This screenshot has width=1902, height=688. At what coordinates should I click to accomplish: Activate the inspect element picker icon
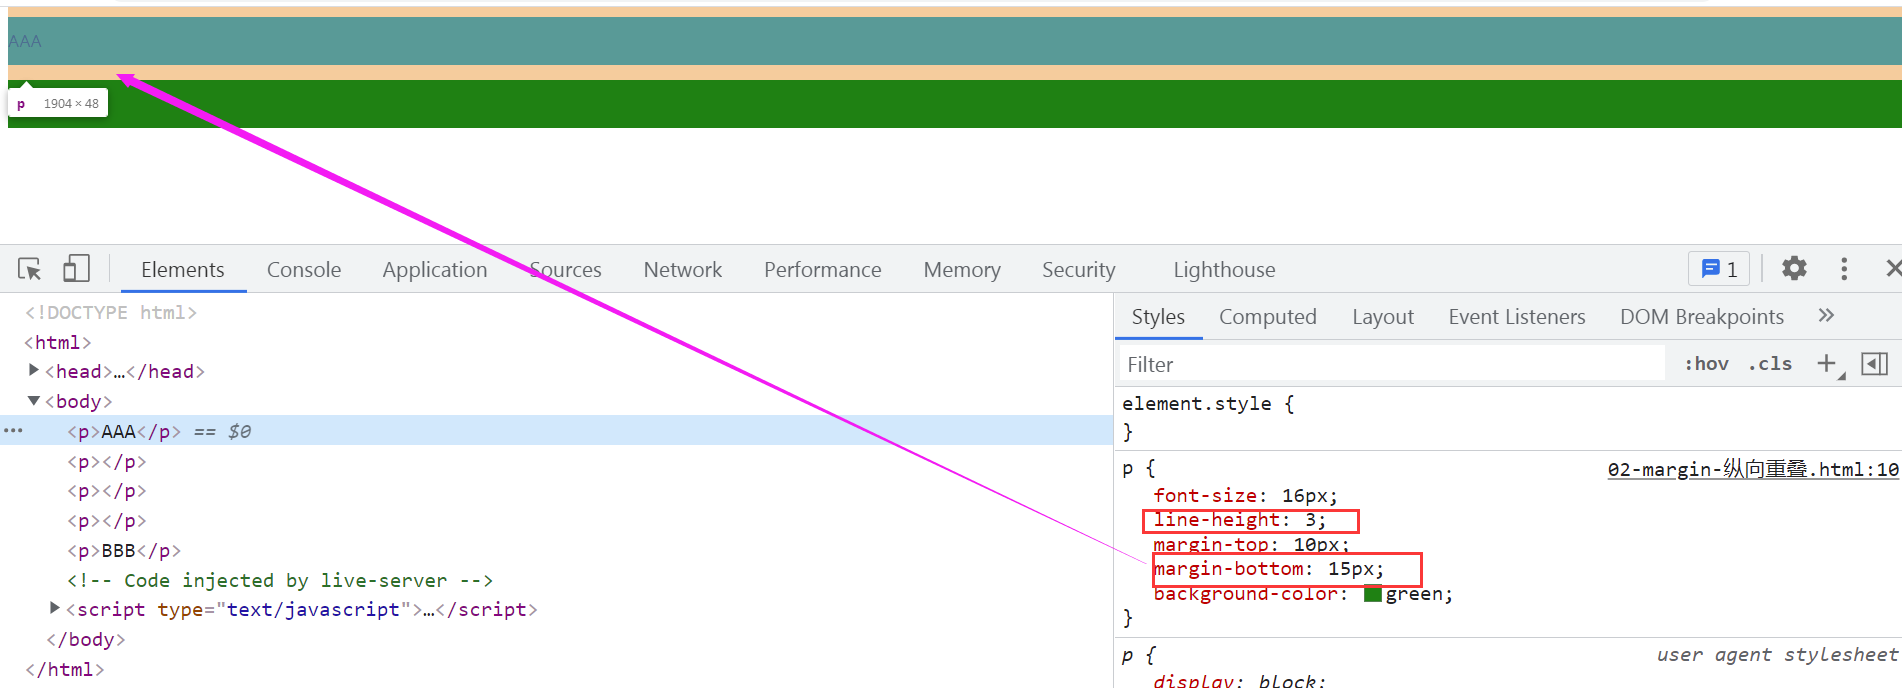pos(29,269)
